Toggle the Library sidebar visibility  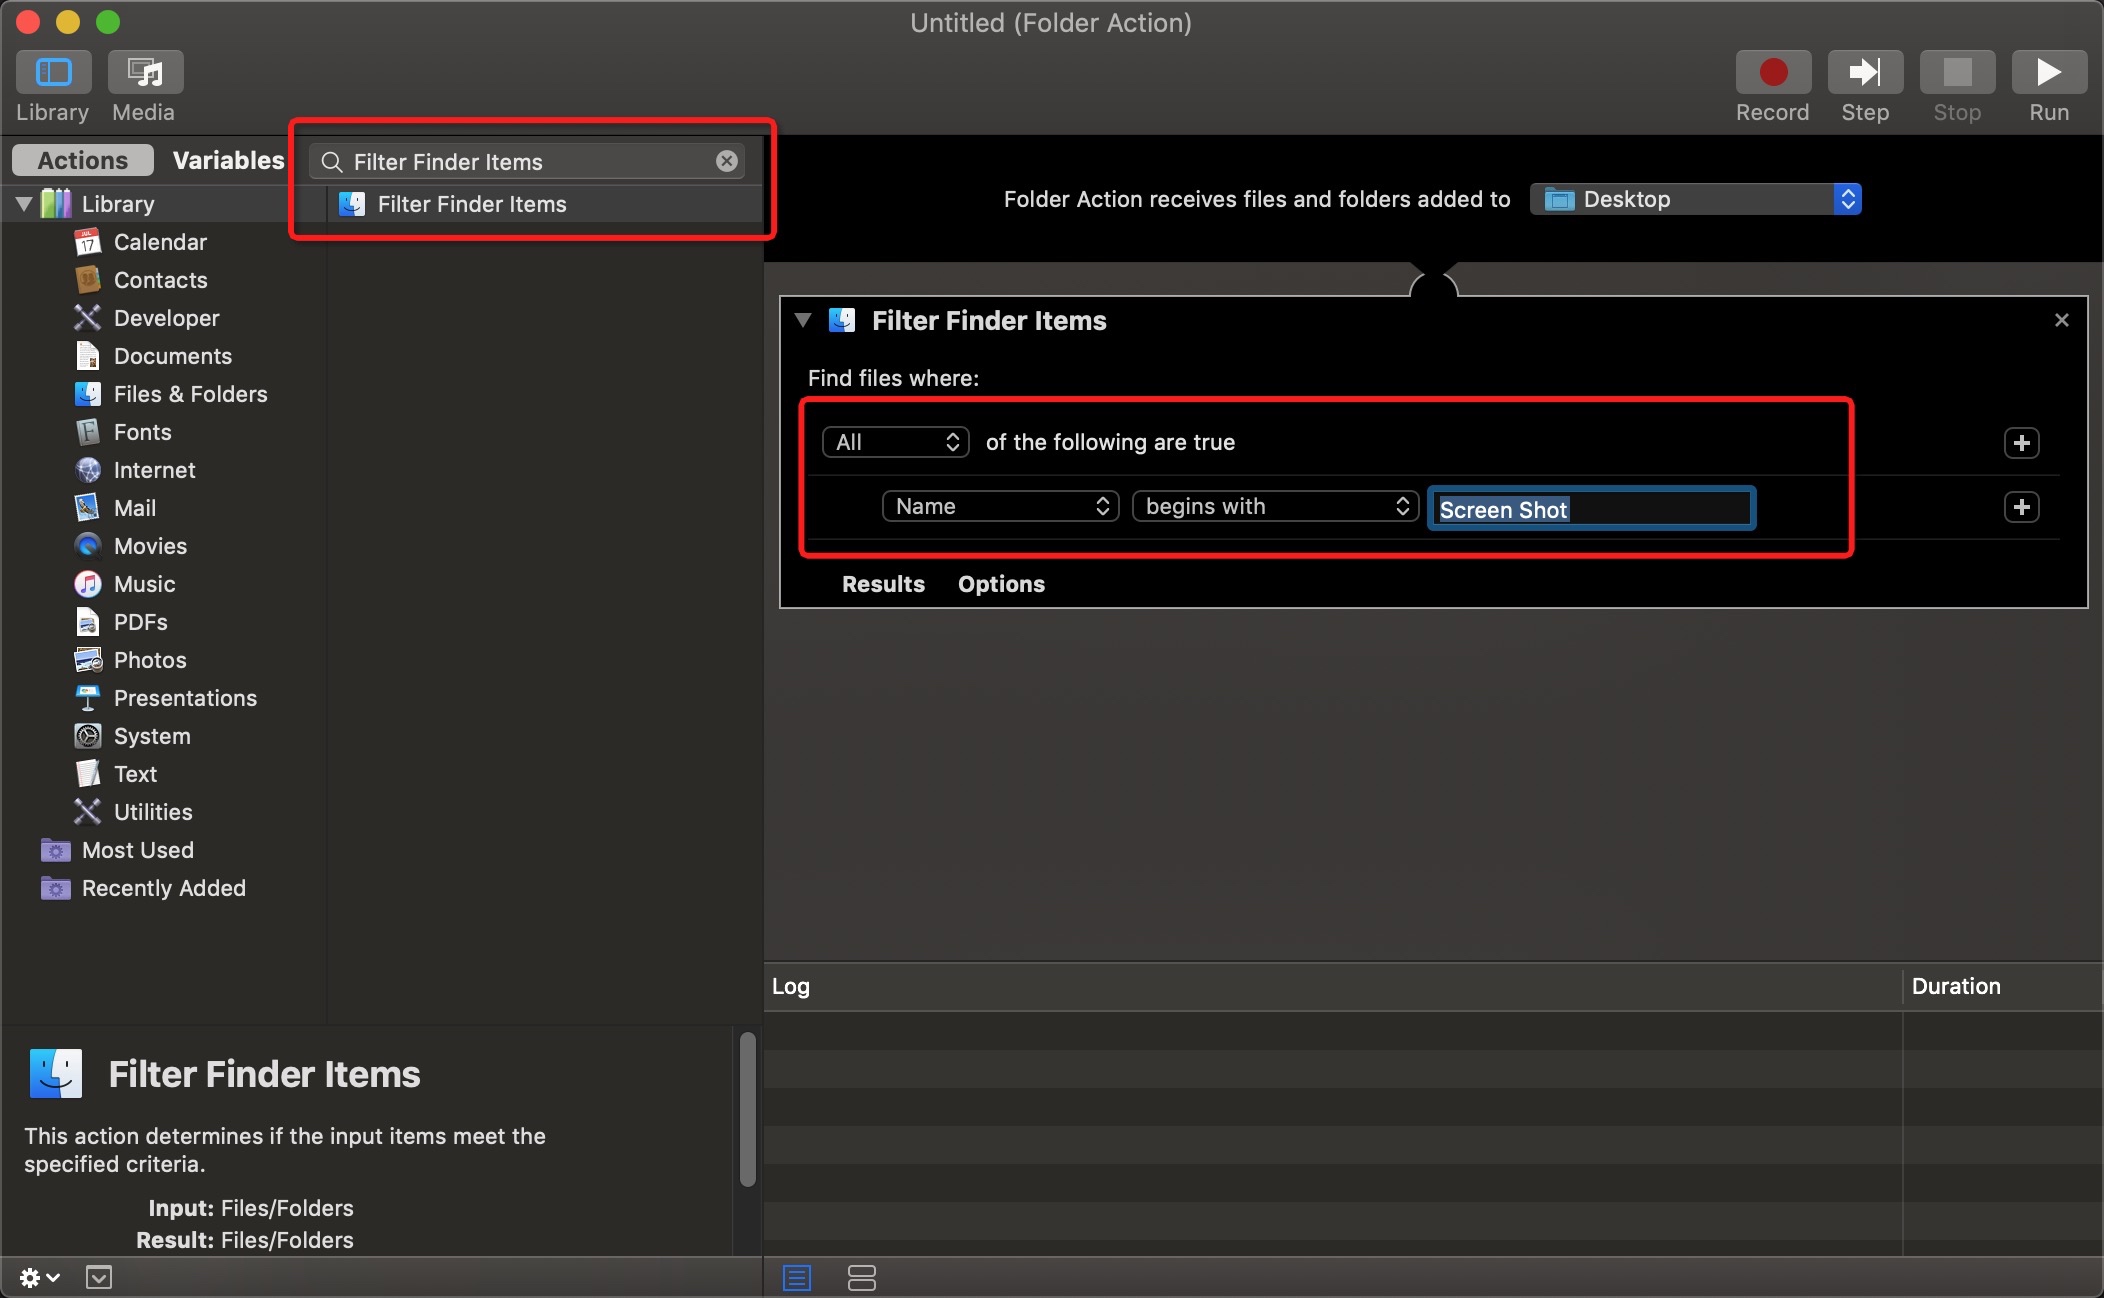[53, 73]
